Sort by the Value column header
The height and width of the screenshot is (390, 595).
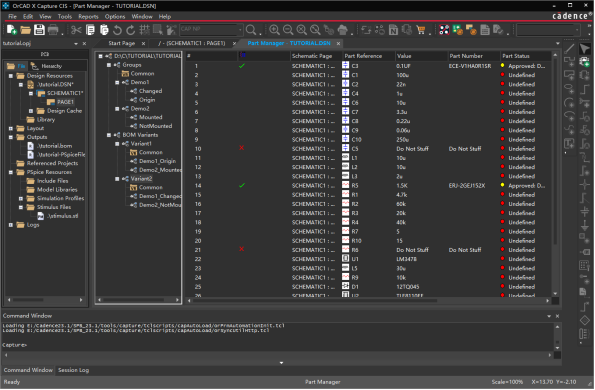(x=421, y=56)
